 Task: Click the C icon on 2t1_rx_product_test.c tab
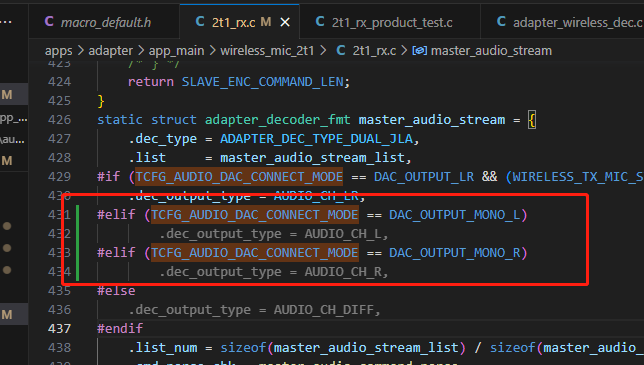[x=320, y=21]
